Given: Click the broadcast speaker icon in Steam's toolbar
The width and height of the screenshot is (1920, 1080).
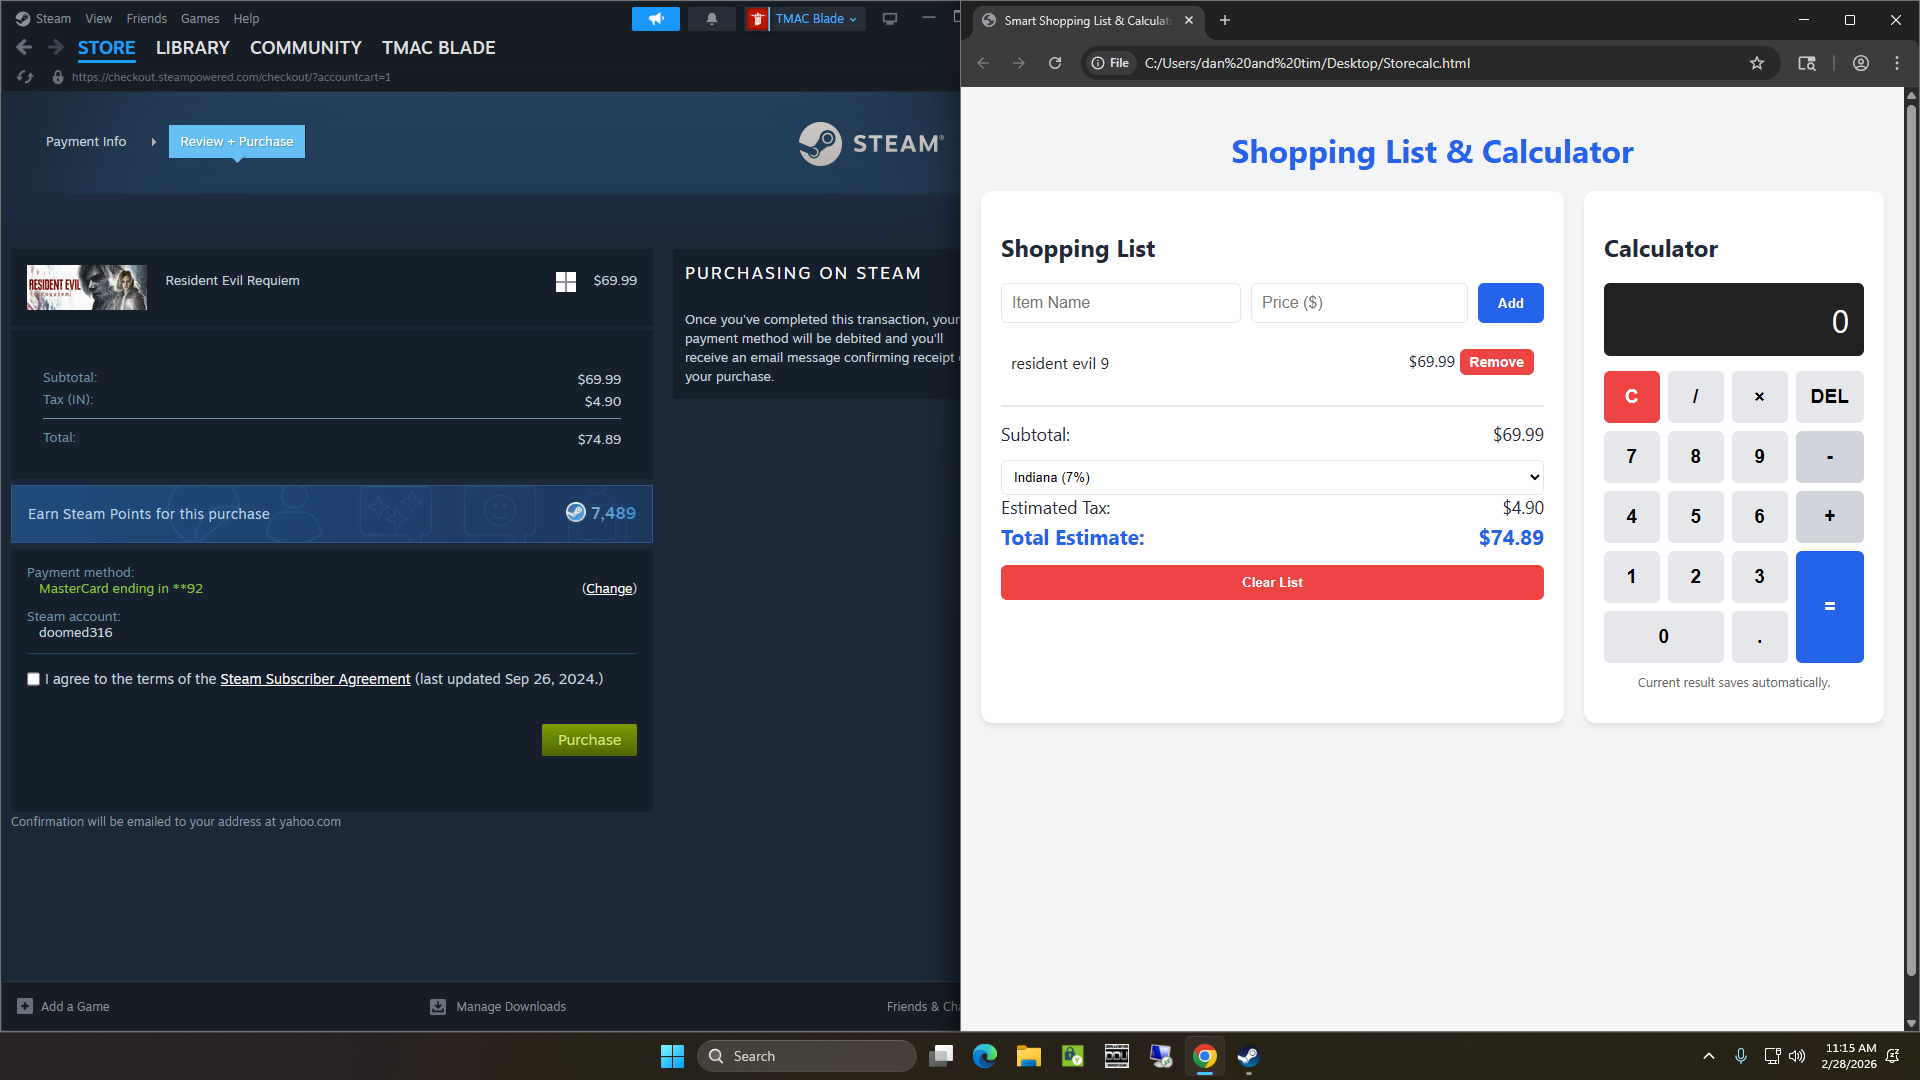Looking at the screenshot, I should (655, 18).
